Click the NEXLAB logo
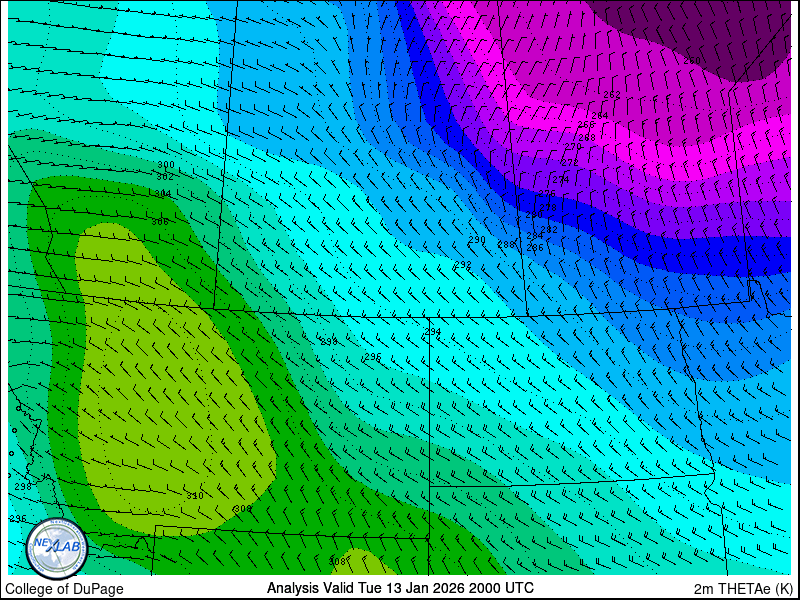This screenshot has width=800, height=600. (57, 548)
